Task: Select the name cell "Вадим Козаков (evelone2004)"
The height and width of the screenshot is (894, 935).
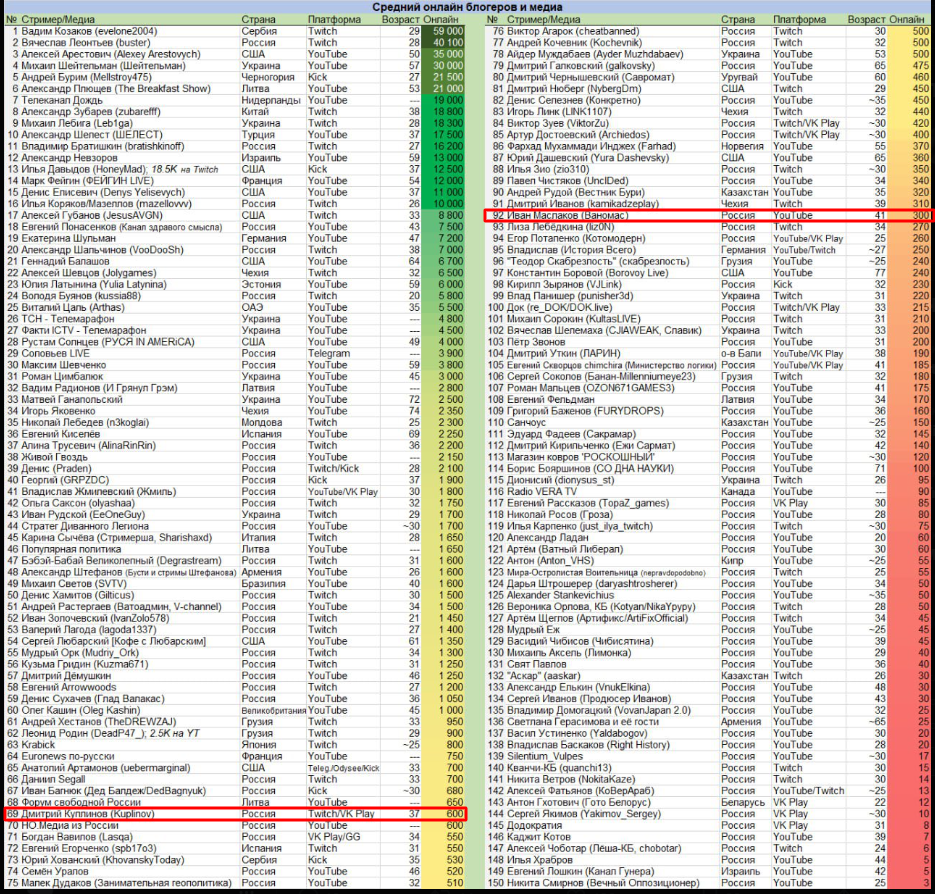Action: pyautogui.click(x=89, y=31)
